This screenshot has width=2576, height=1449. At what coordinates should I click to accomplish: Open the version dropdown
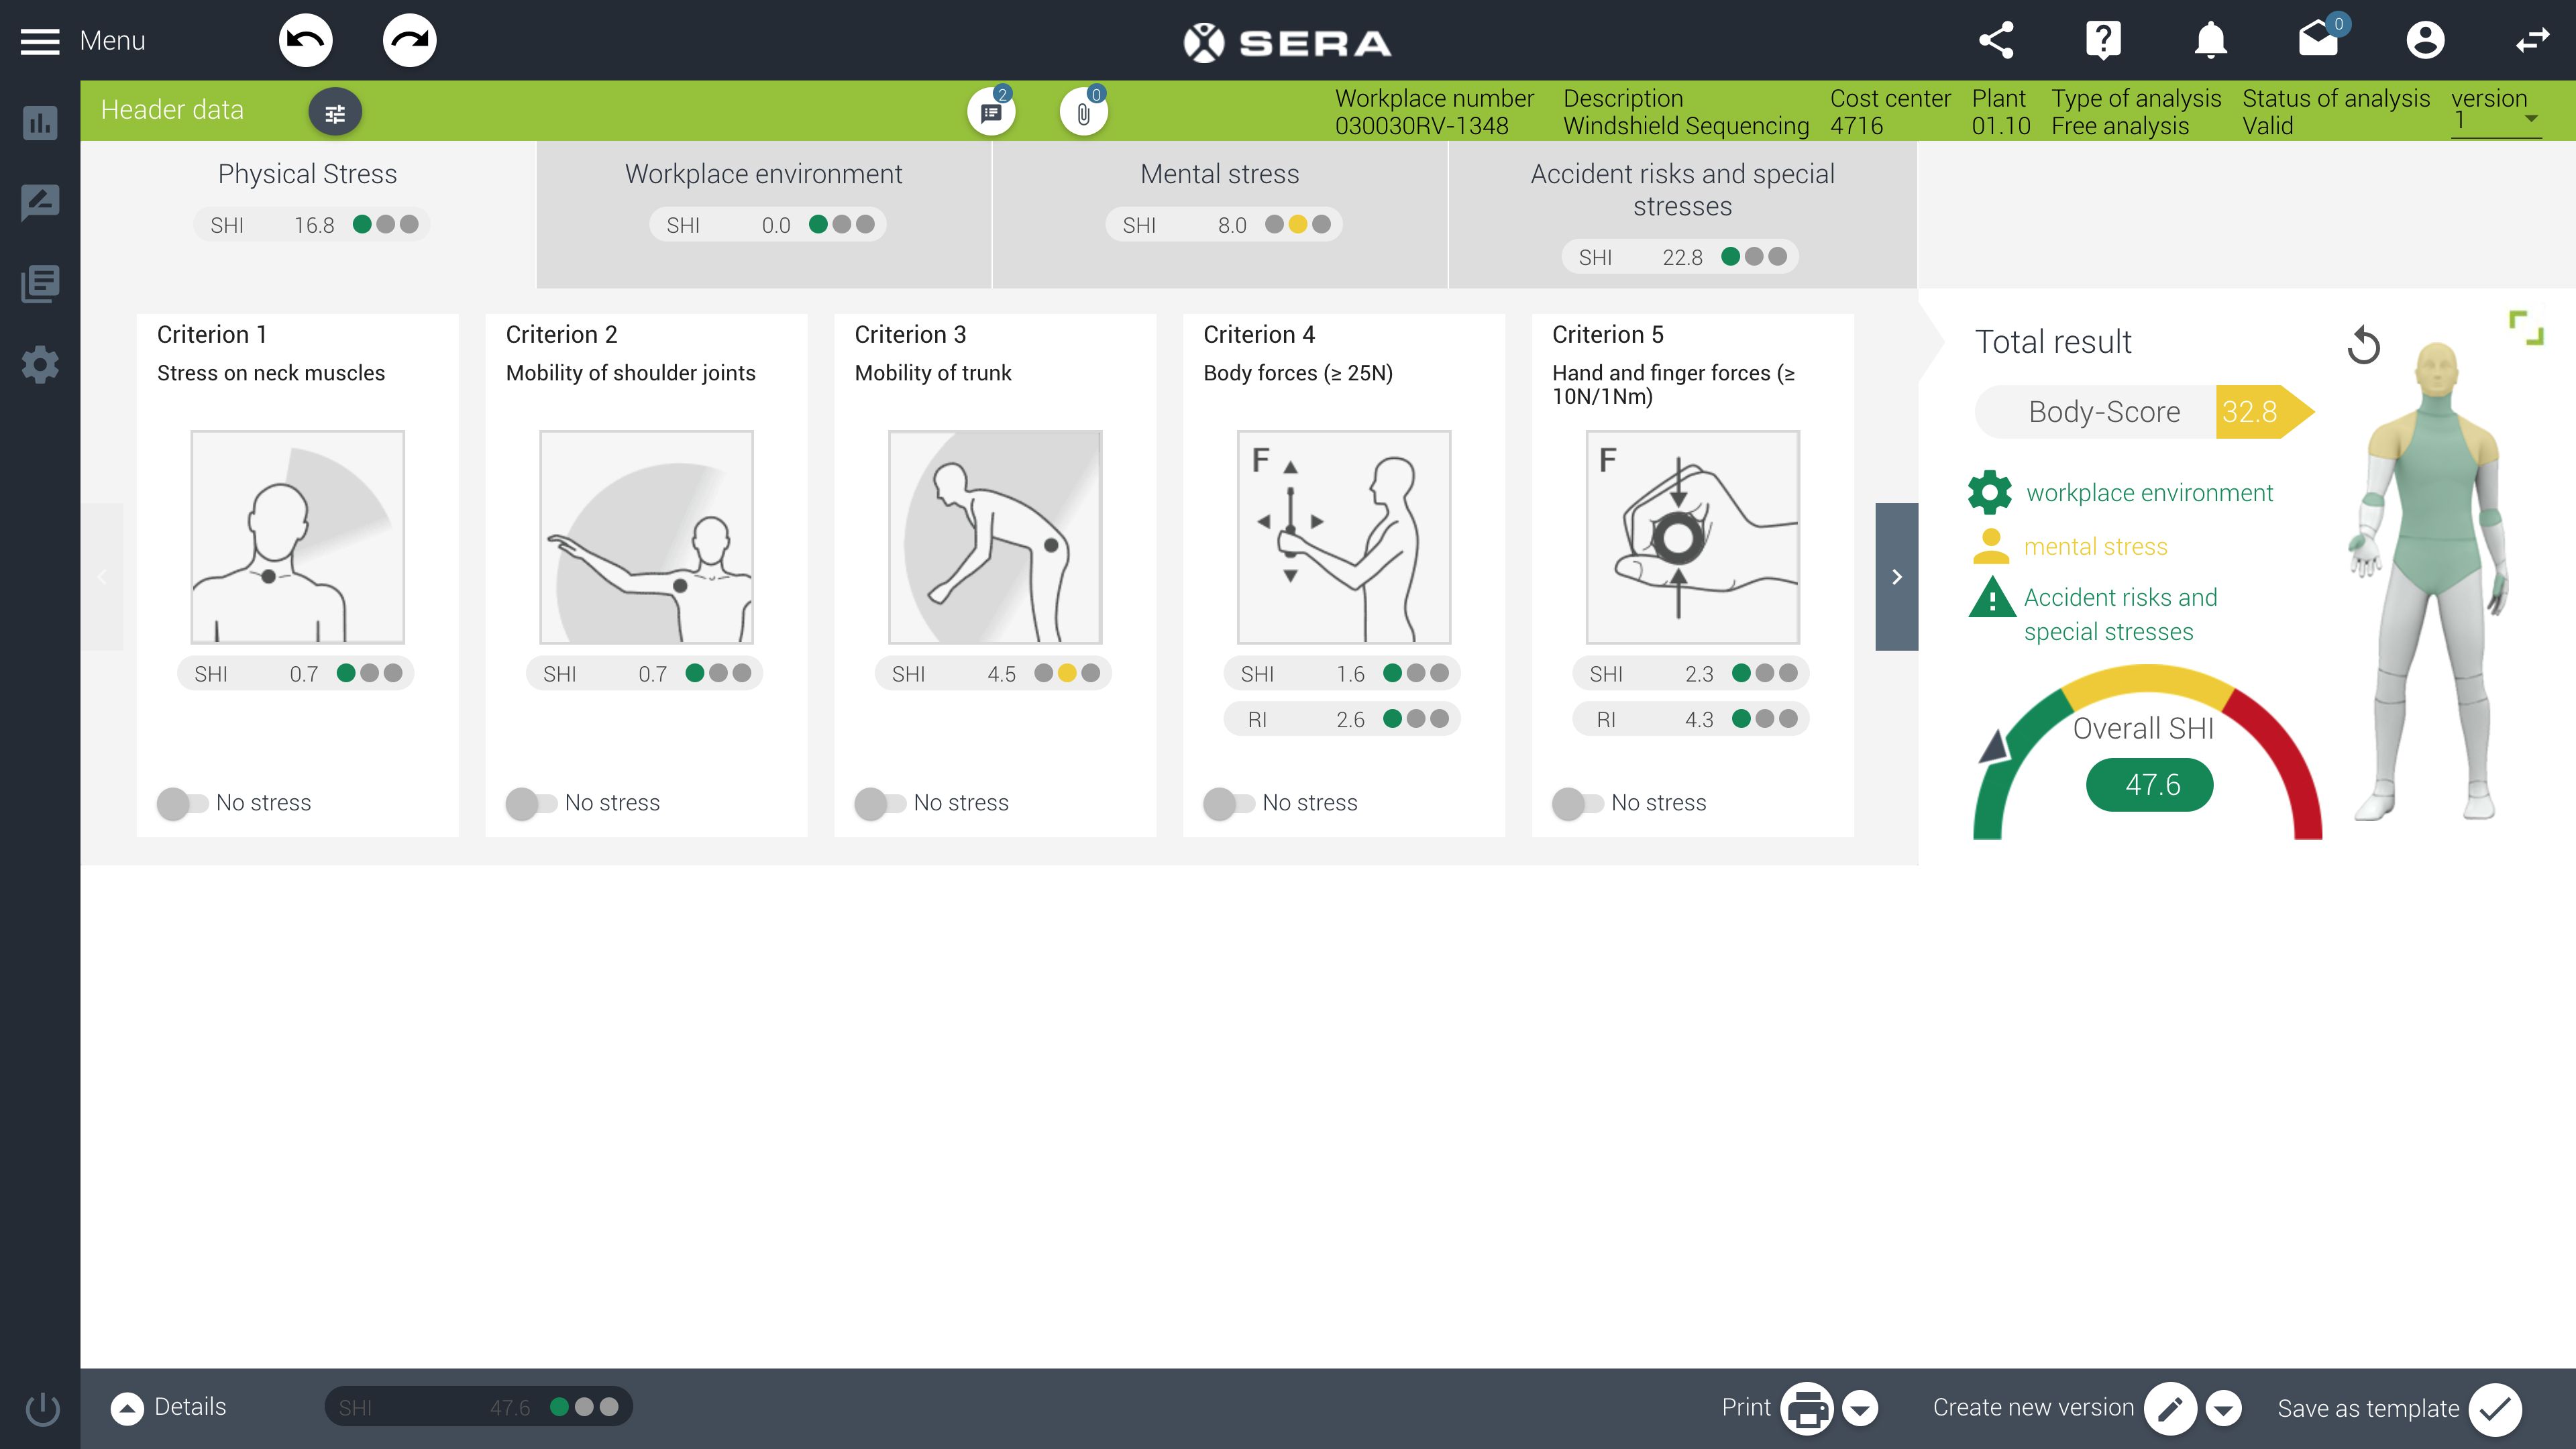pyautogui.click(x=2496, y=121)
